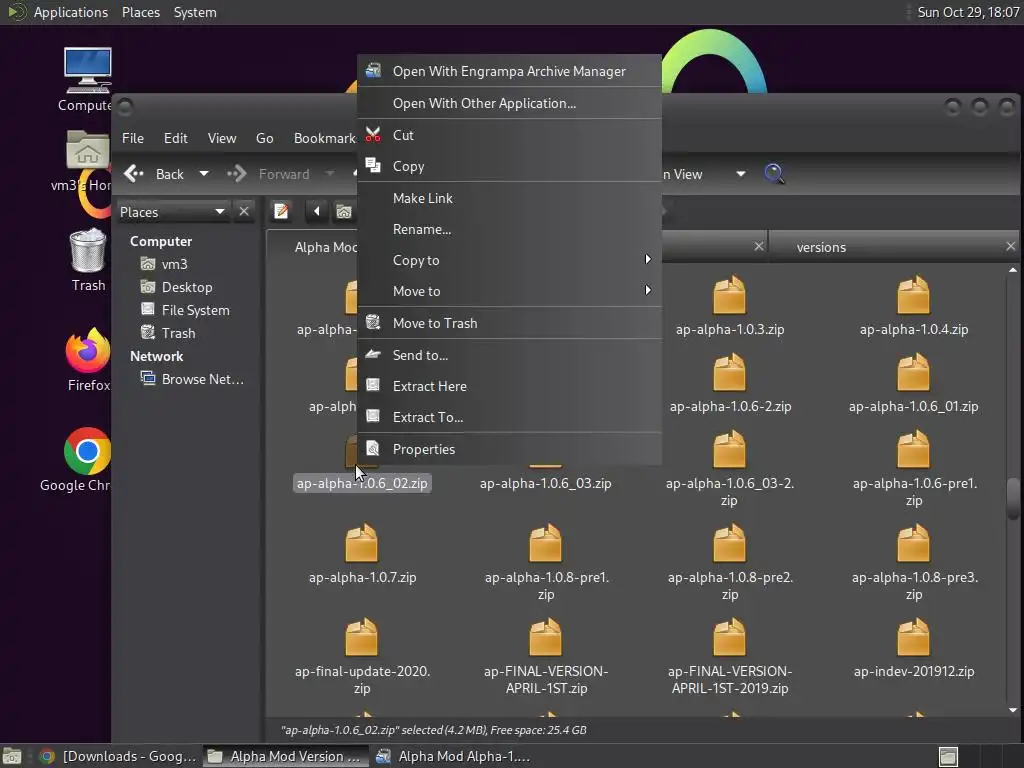Select Desktop in Places sidebar
1024x768 pixels.
pyautogui.click(x=187, y=287)
